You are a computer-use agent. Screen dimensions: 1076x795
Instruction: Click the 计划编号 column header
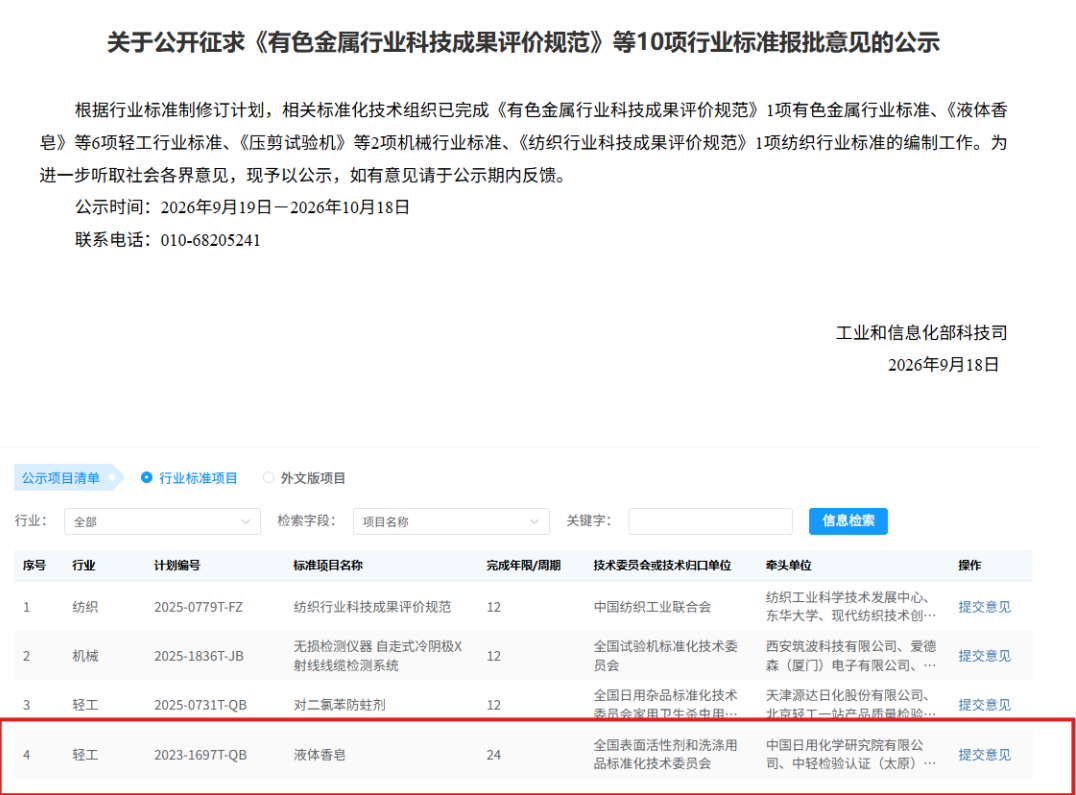(x=177, y=565)
